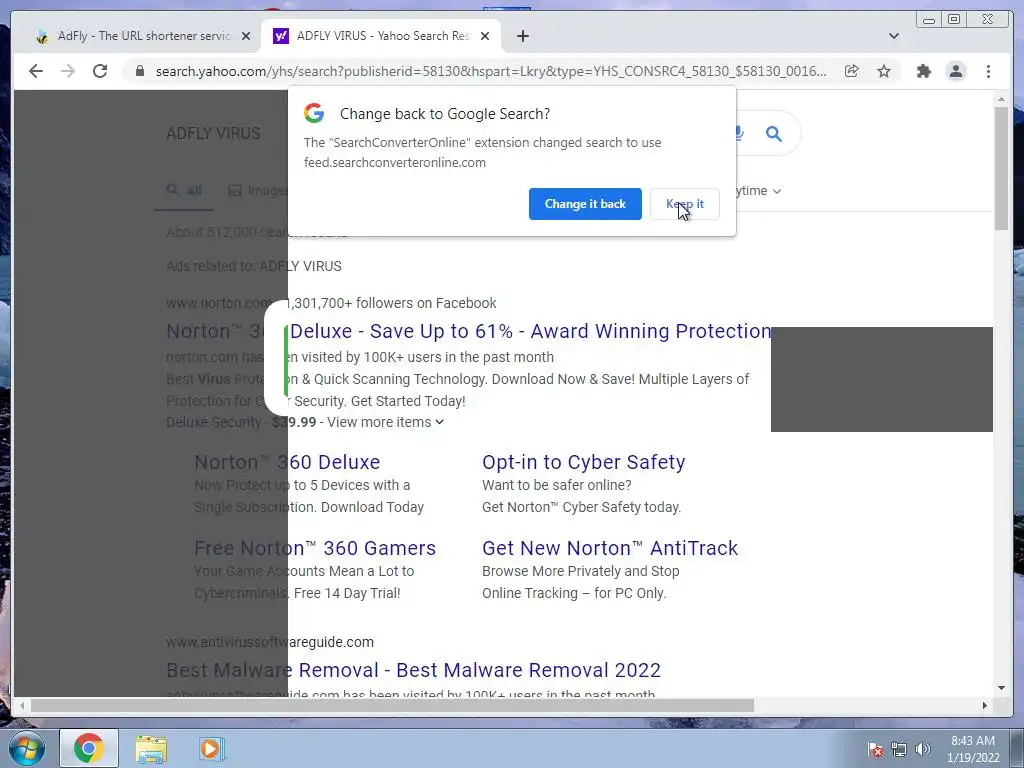
Task: Click the ADFLY VIRUS search field
Action: 213,133
